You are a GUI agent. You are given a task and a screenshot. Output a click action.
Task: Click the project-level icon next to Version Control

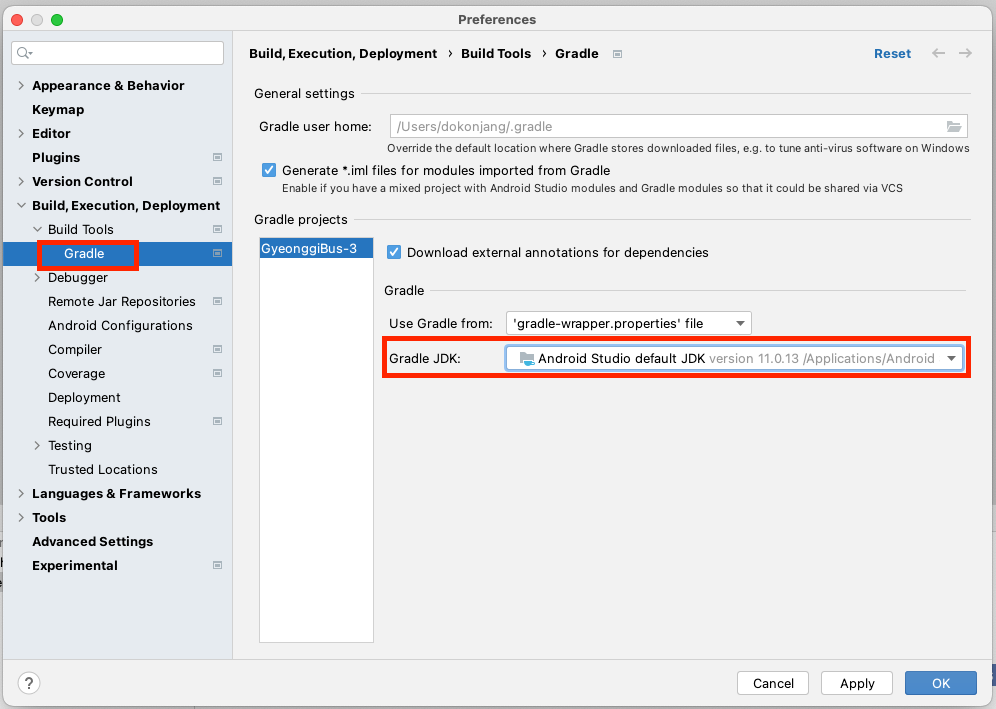click(x=217, y=181)
